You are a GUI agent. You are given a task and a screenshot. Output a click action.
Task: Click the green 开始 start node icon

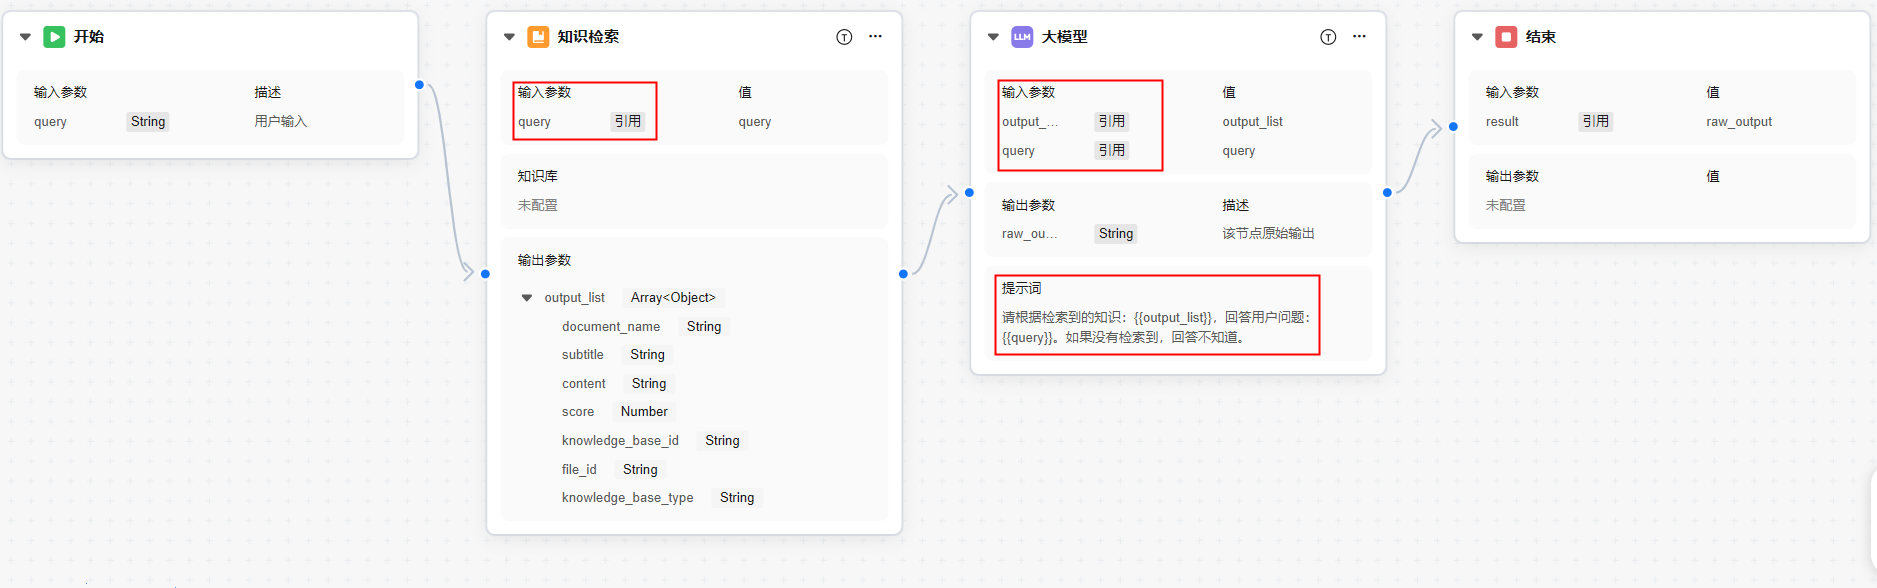(54, 37)
